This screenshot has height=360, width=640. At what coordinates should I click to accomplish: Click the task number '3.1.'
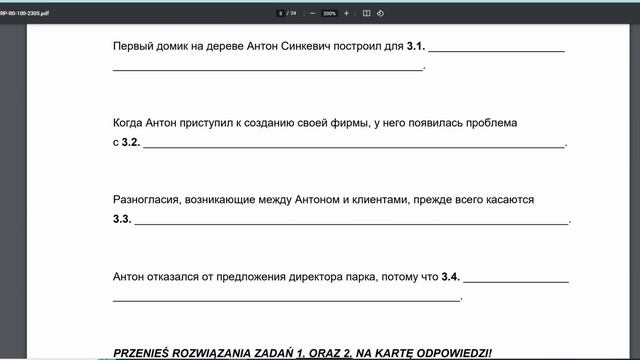pyautogui.click(x=416, y=46)
